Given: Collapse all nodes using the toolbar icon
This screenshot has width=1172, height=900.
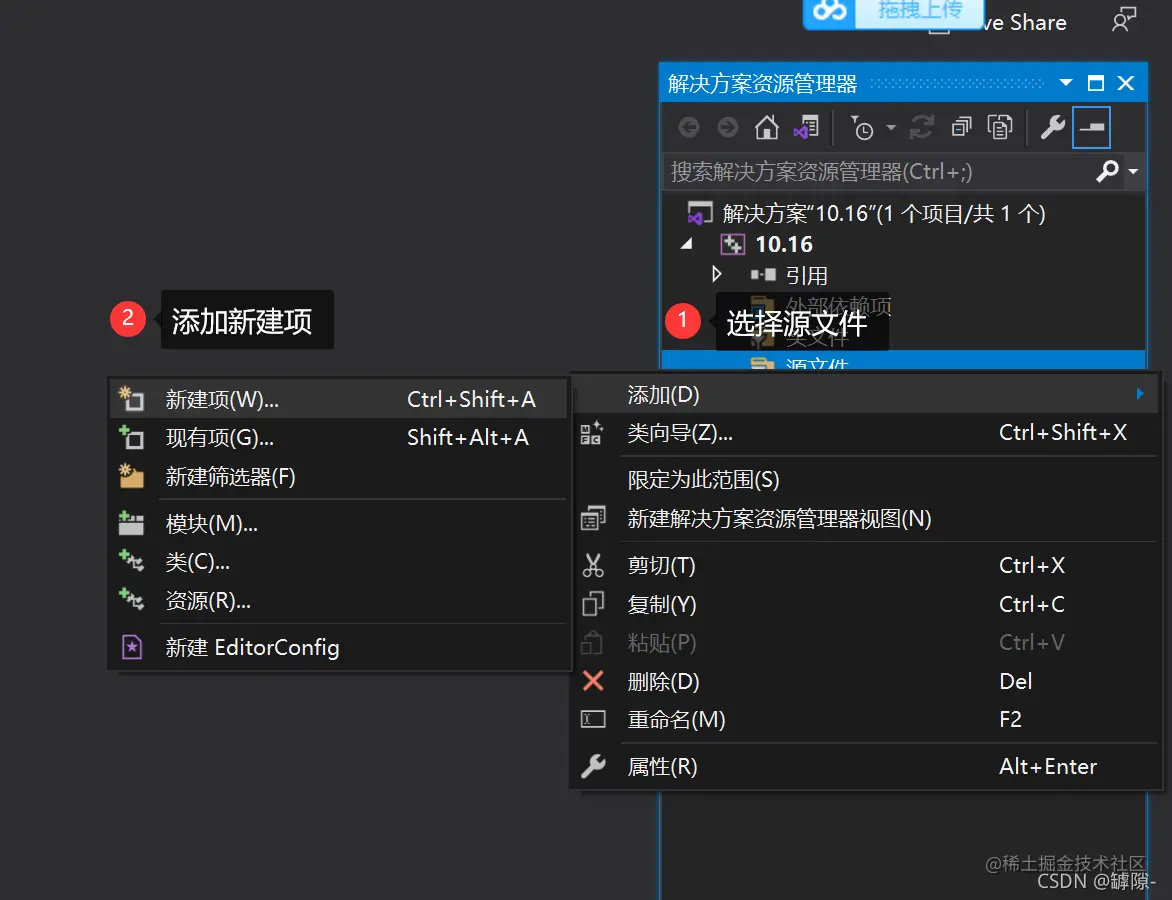Looking at the screenshot, I should 961,128.
